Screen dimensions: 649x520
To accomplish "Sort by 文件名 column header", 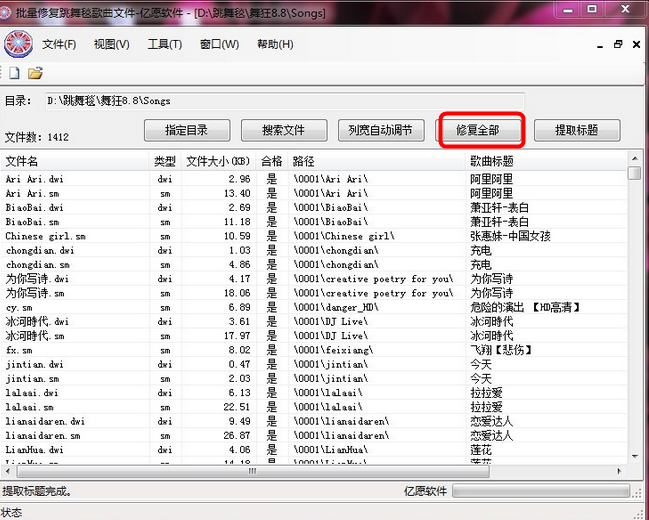I will pyautogui.click(x=75, y=161).
